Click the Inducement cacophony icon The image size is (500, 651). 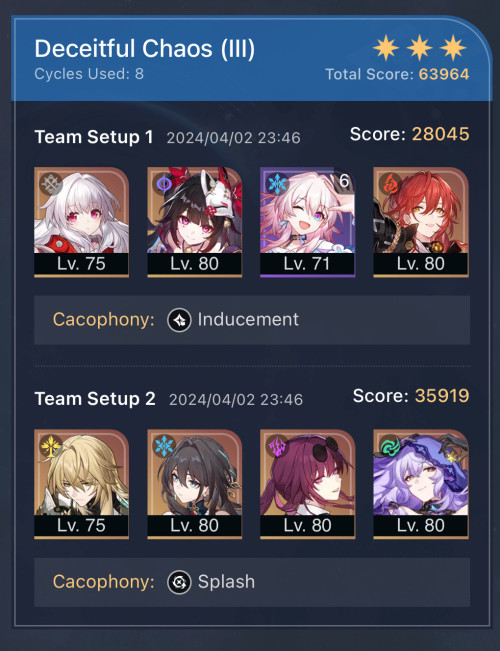(179, 320)
